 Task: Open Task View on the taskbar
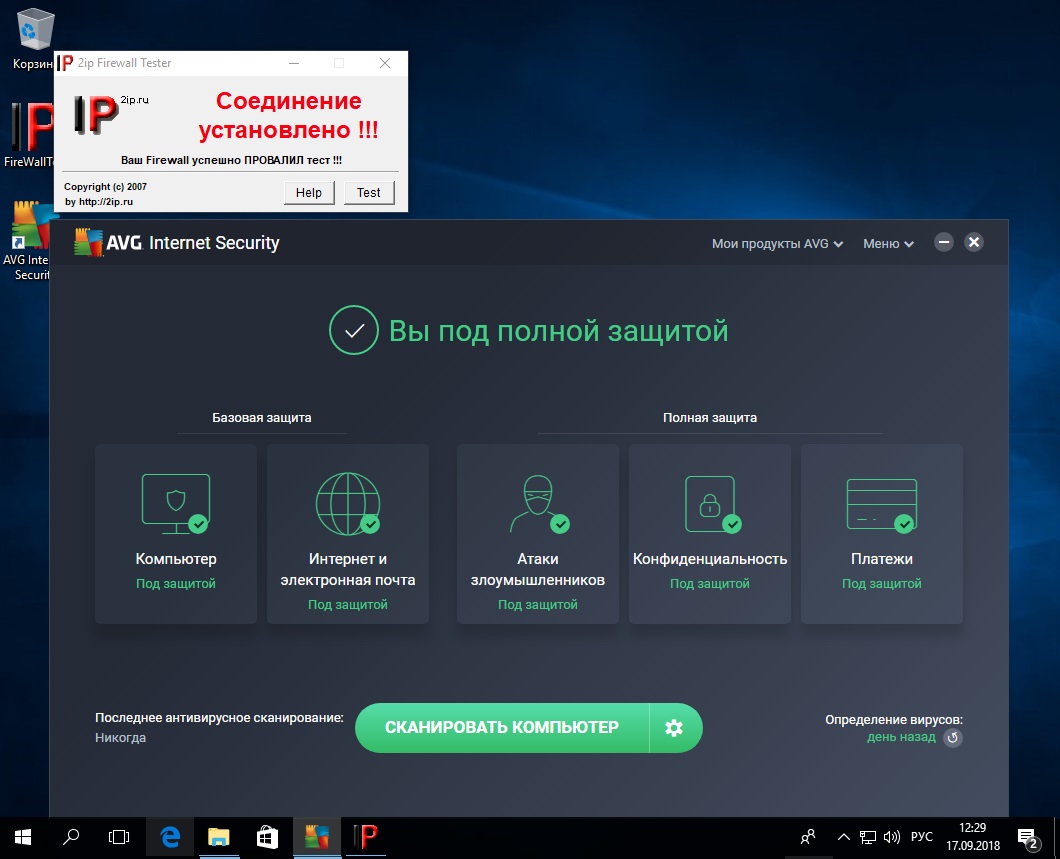119,838
